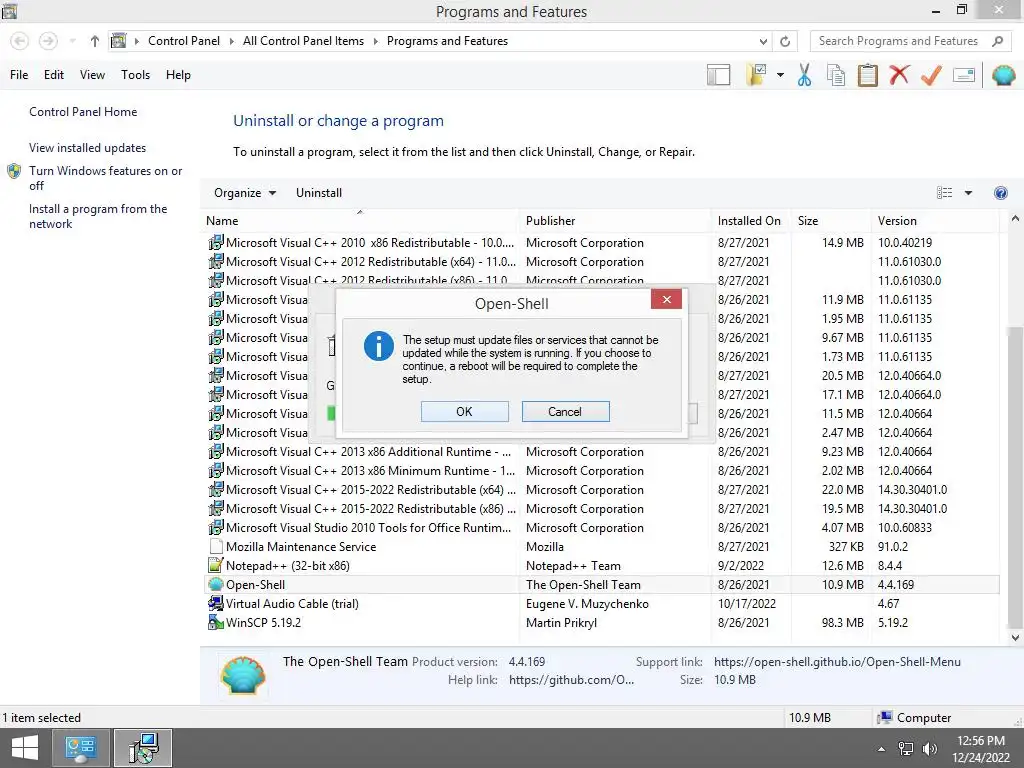Click the scrollbar down arrow of program list
The height and width of the screenshot is (768, 1024).
point(1015,637)
